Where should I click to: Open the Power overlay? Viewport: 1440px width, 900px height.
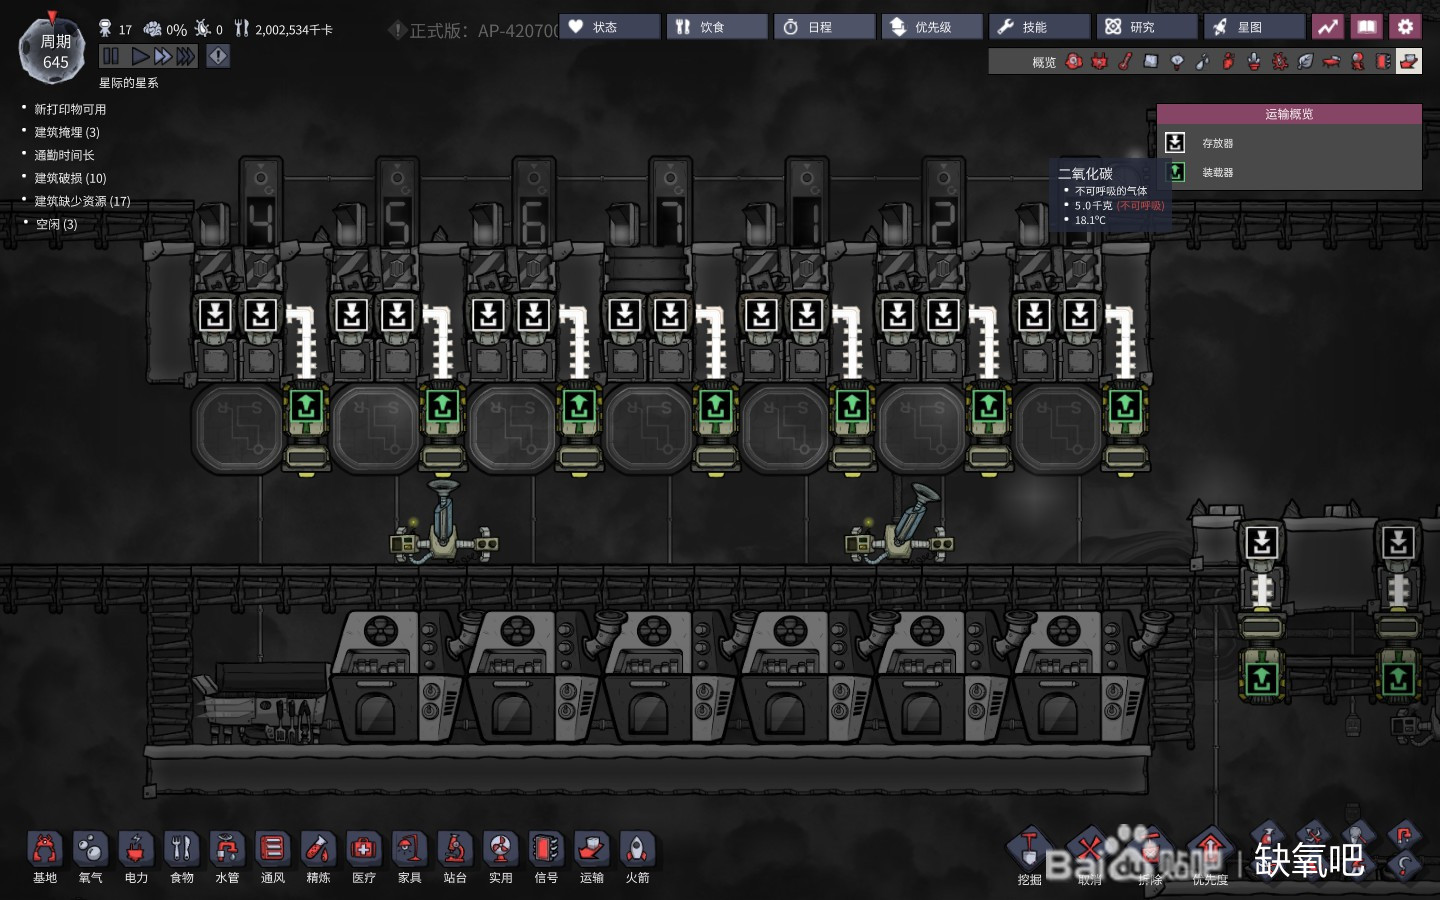tap(1099, 62)
